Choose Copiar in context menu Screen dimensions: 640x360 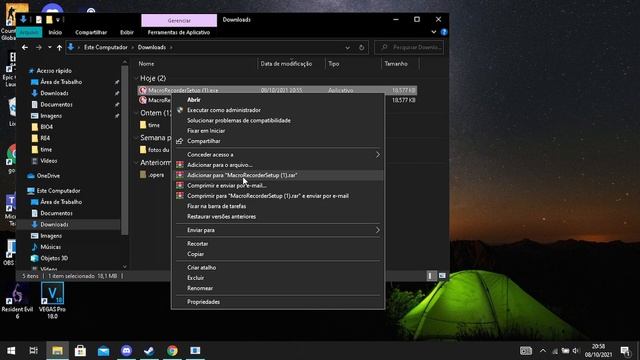[278, 254]
